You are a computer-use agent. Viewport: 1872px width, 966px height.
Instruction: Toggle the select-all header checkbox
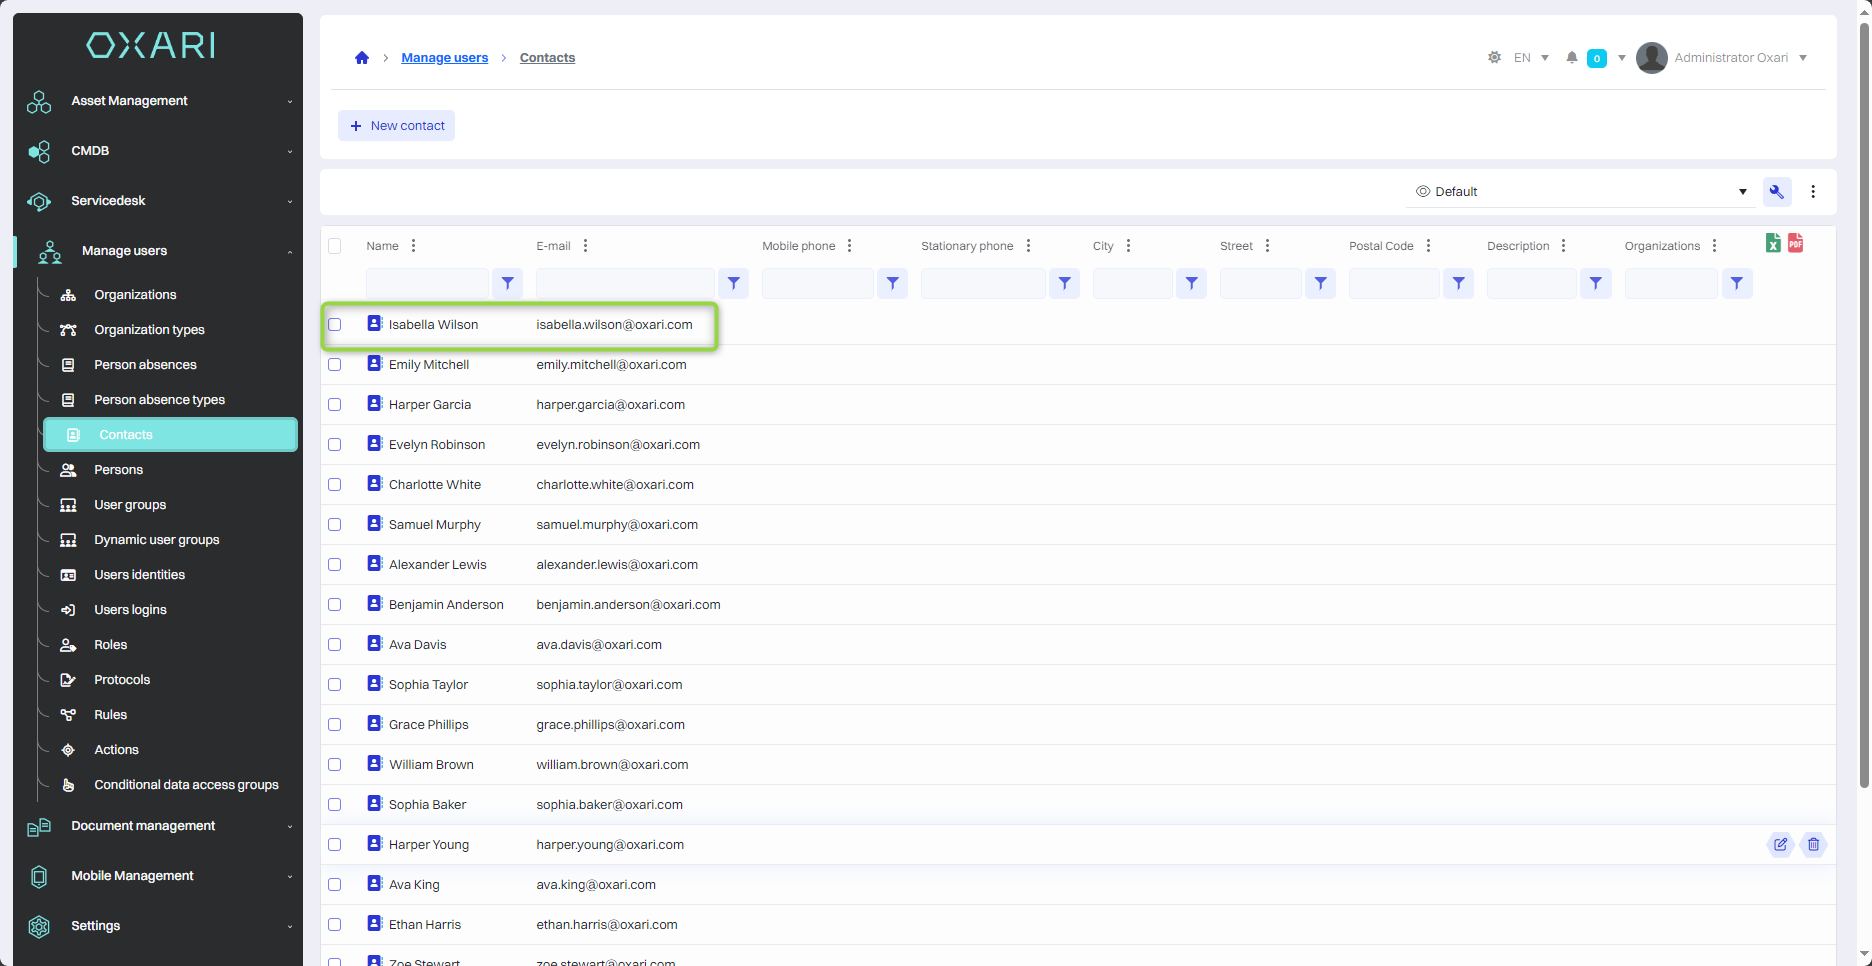pyautogui.click(x=335, y=246)
